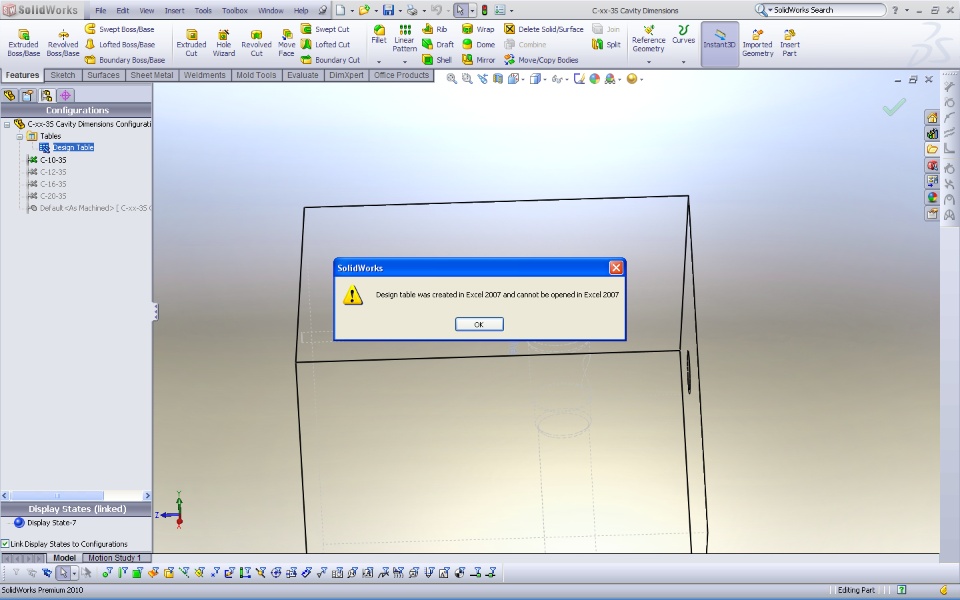Click the ConfigurationManager horizontal scrollbar

76,495
